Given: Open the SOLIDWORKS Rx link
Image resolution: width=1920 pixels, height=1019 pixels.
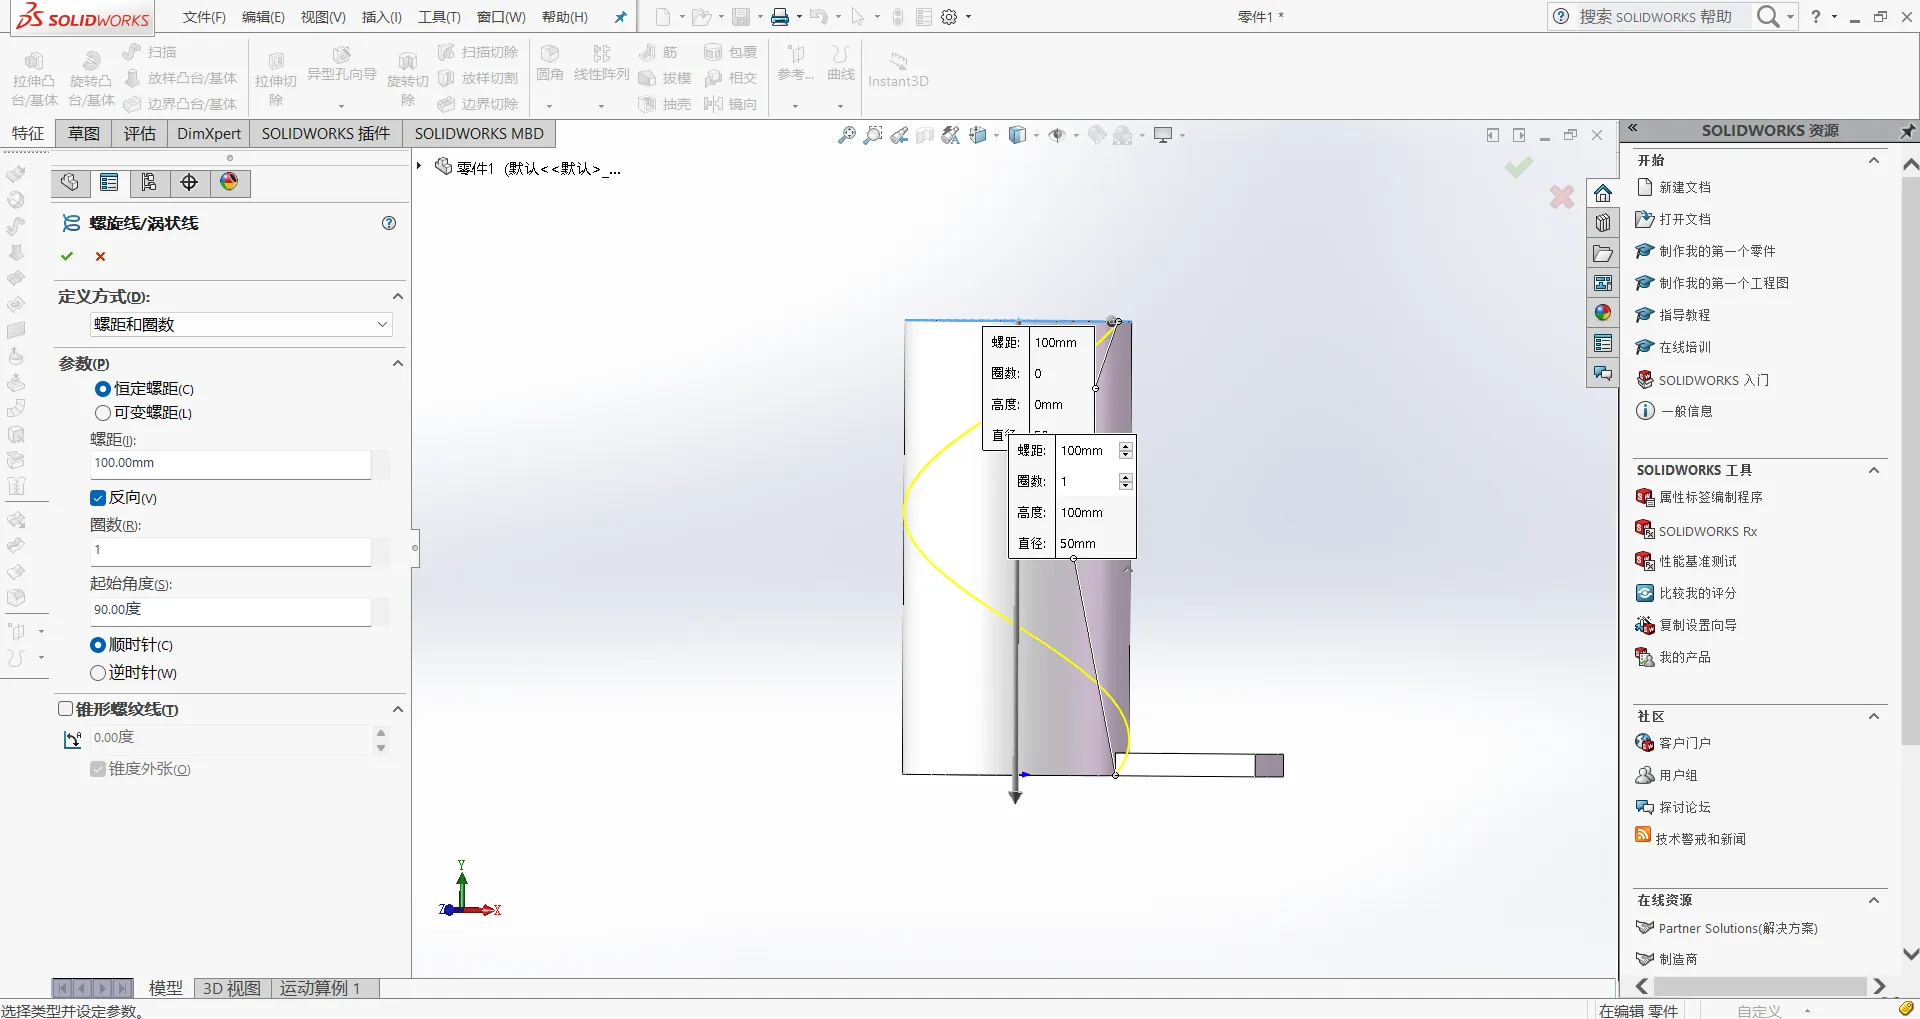Looking at the screenshot, I should tap(1708, 531).
